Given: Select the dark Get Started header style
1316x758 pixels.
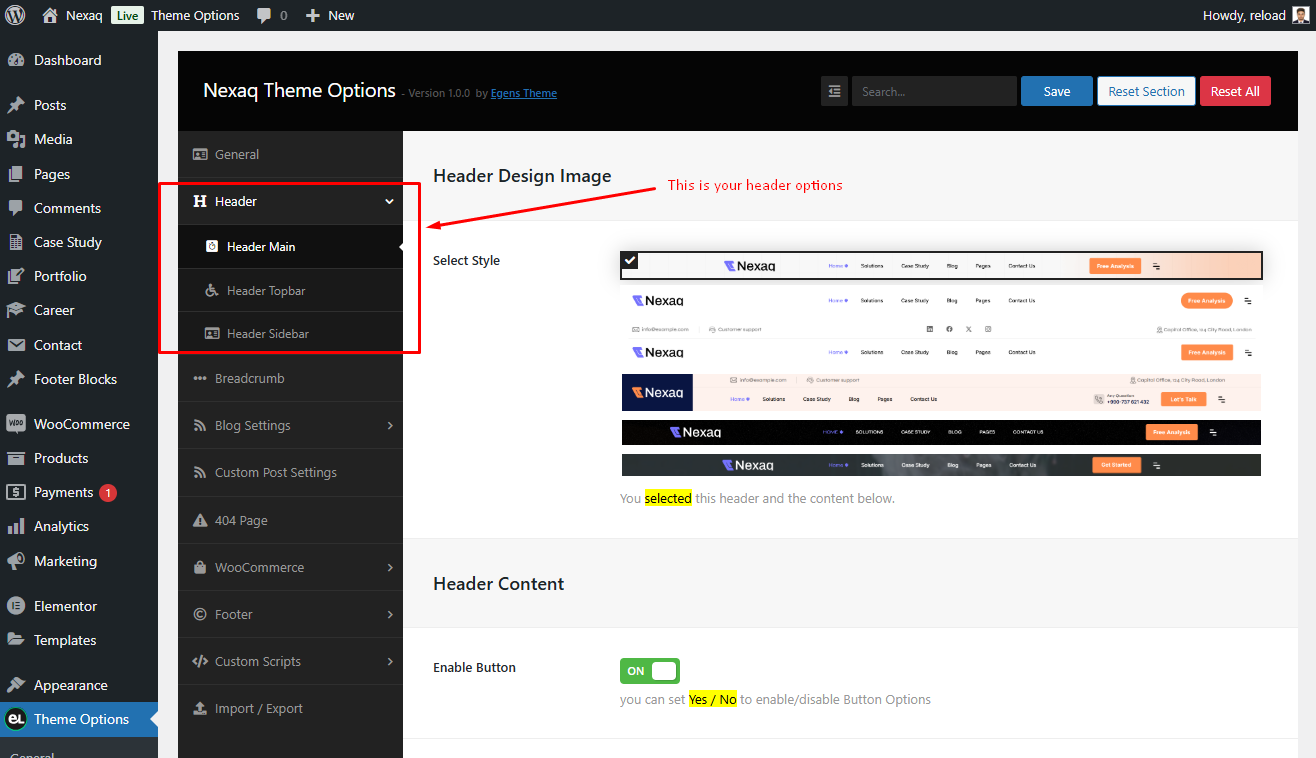Looking at the screenshot, I should [x=941, y=465].
